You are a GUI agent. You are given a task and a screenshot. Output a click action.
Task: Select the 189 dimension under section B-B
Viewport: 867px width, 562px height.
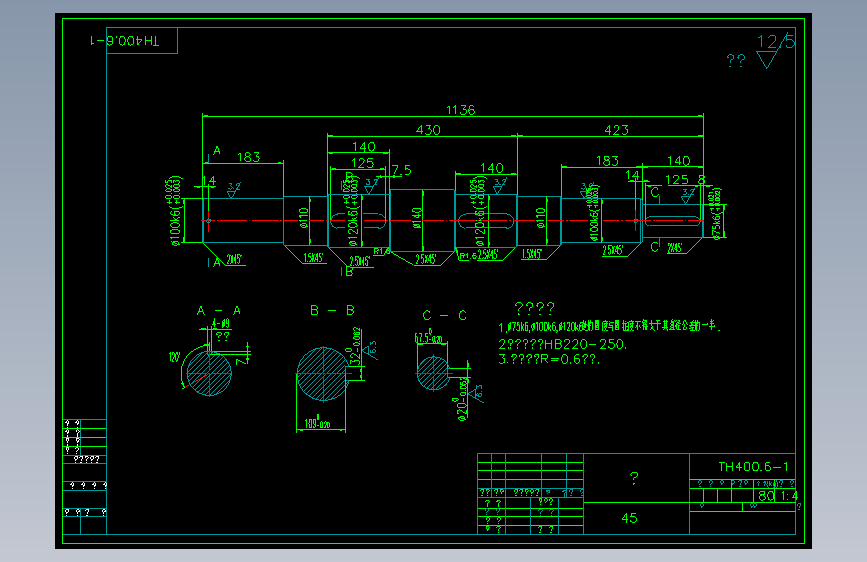[x=317, y=424]
